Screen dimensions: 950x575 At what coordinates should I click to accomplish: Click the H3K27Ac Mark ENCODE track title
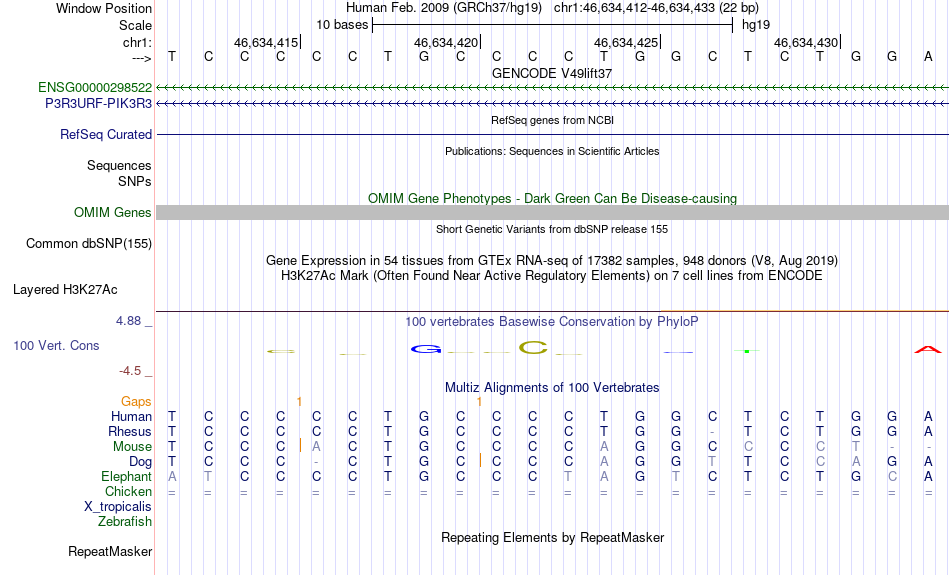click(x=552, y=276)
